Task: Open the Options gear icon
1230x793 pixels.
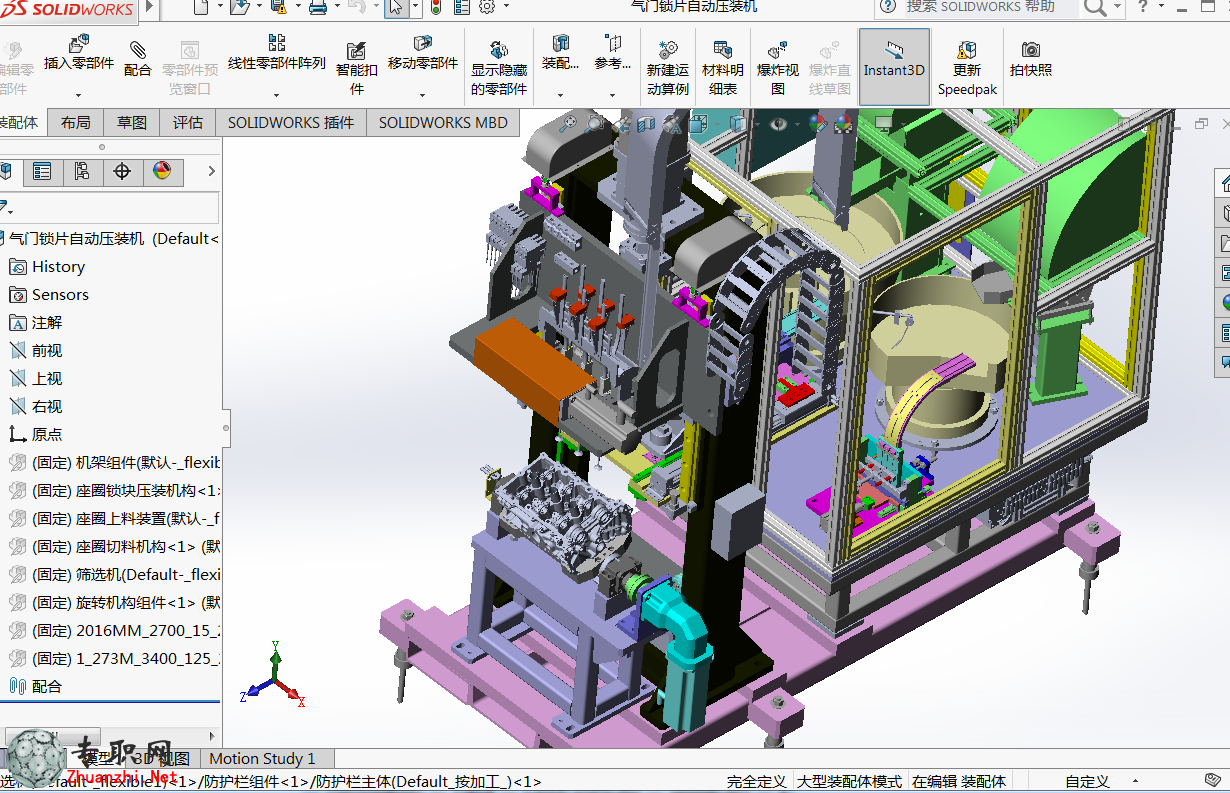Action: (487, 7)
